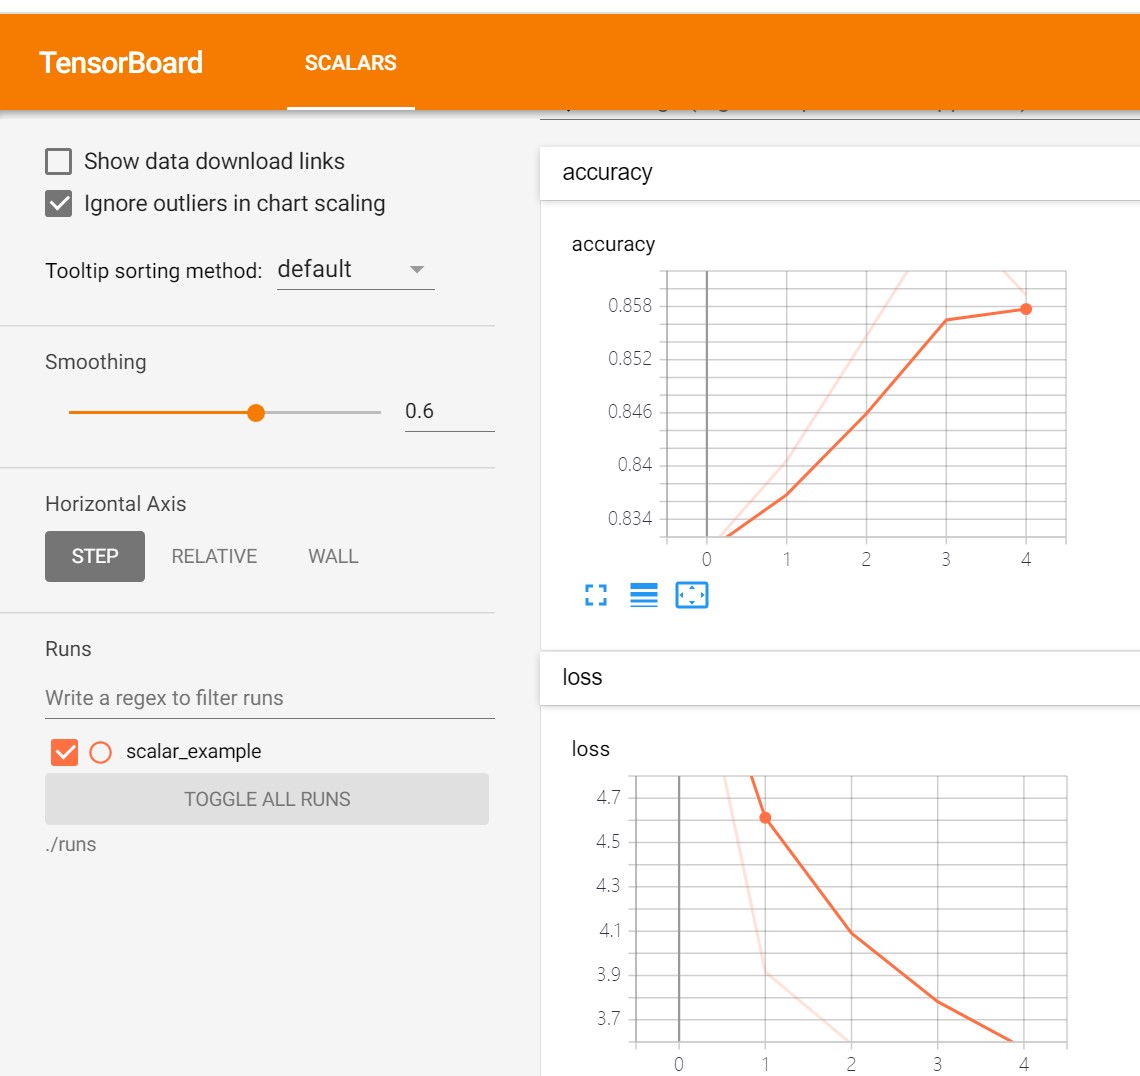The image size is (1140, 1076).
Task: Click loss chart inner title
Action: click(x=590, y=749)
